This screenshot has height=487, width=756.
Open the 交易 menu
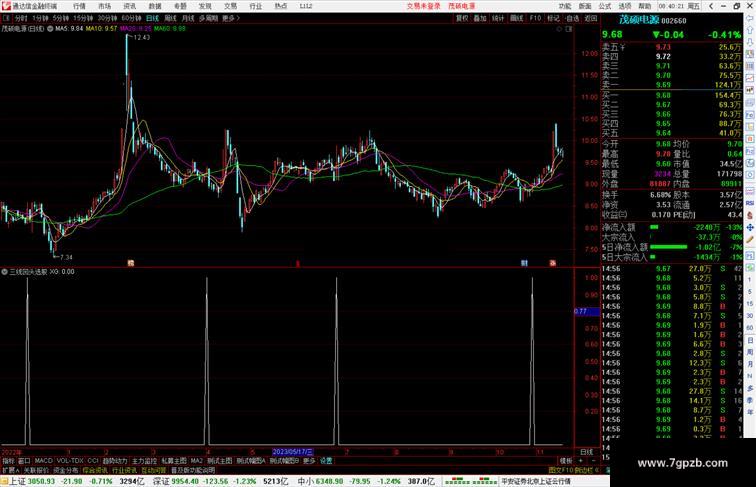coord(230,6)
